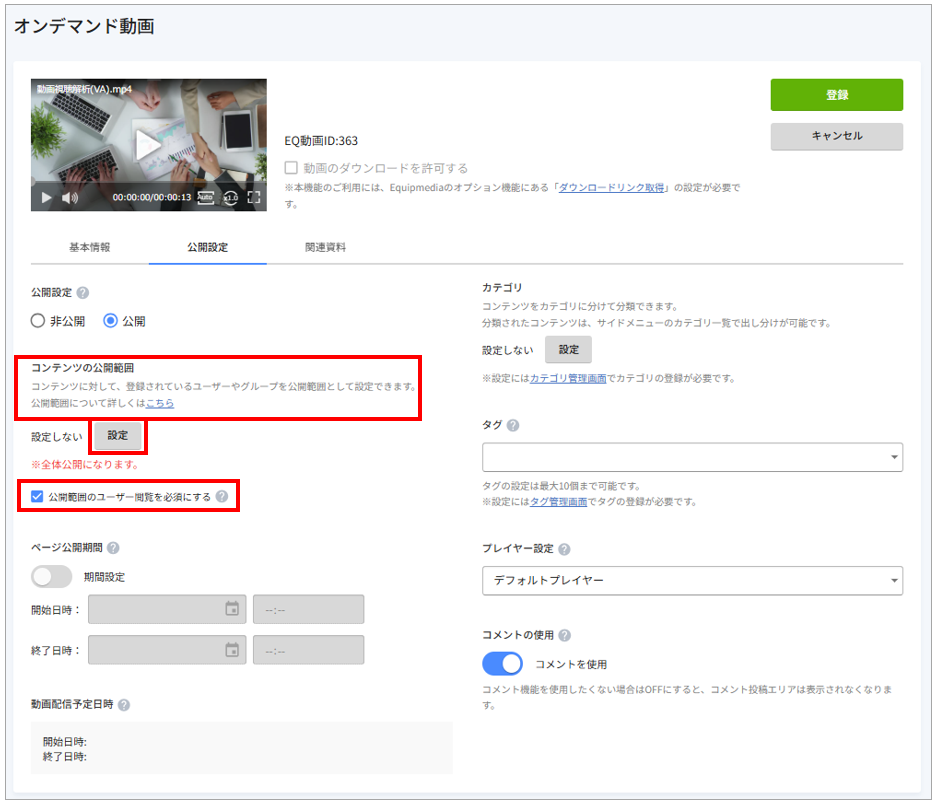Click 設定 under カテゴリ

[x=568, y=350]
